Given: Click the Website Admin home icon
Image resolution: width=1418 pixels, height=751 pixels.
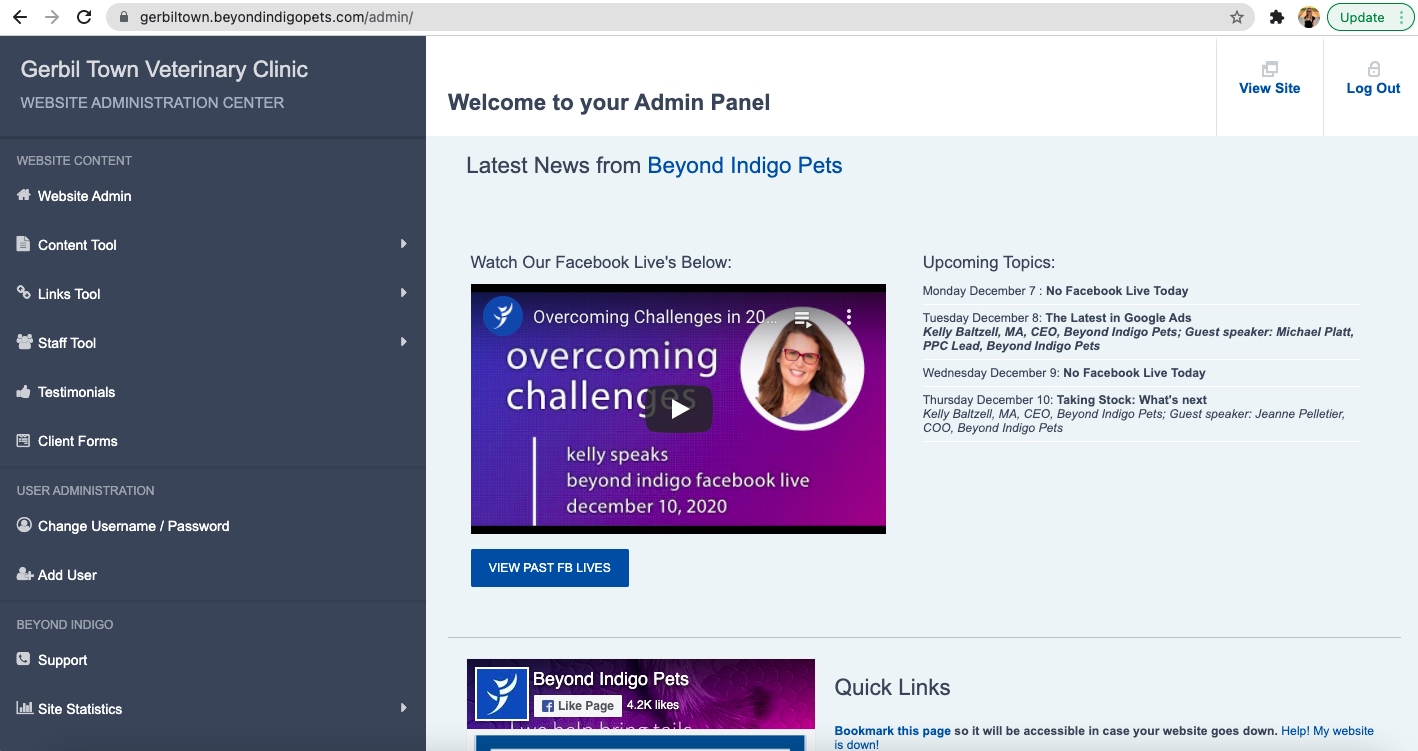Looking at the screenshot, I should point(24,196).
